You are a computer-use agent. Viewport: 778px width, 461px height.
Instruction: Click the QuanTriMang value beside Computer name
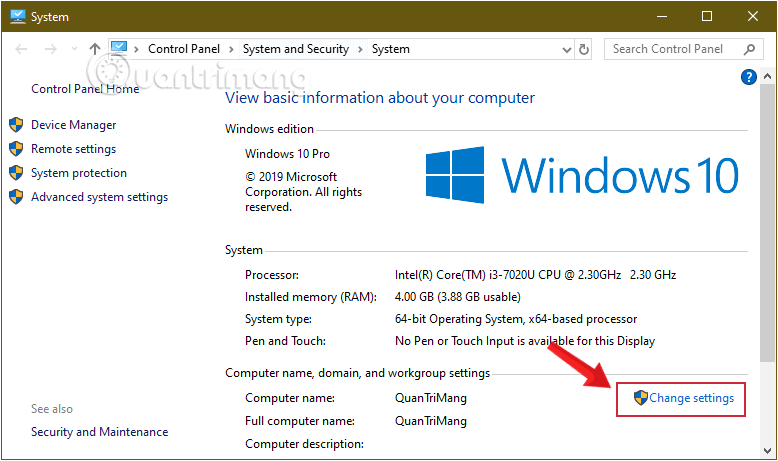pyautogui.click(x=431, y=398)
